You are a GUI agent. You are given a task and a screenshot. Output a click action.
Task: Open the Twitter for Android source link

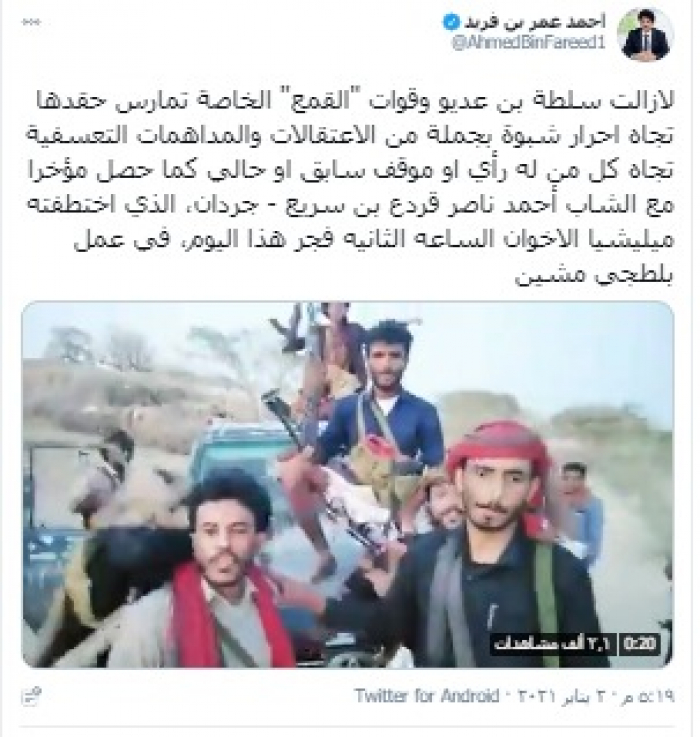427,696
